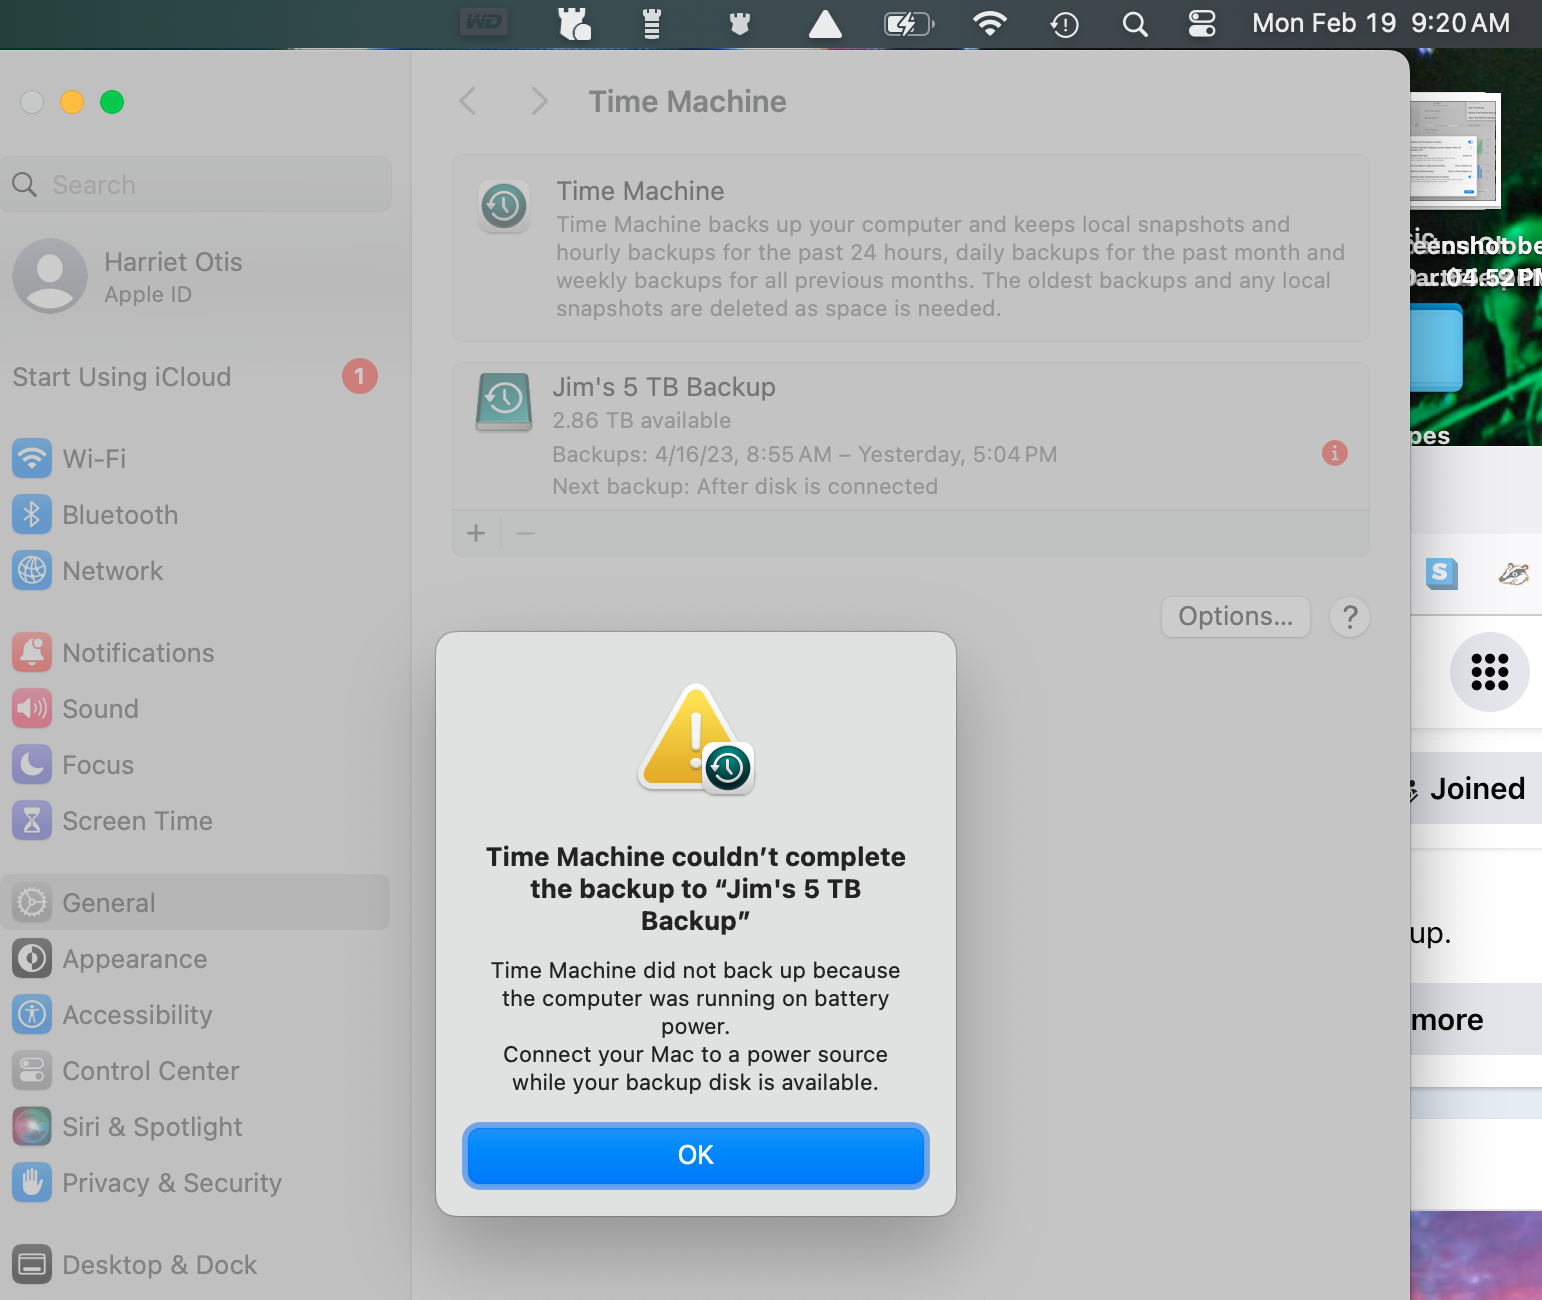
Task: Open Siri & Spotlight settings
Action: [196, 1127]
